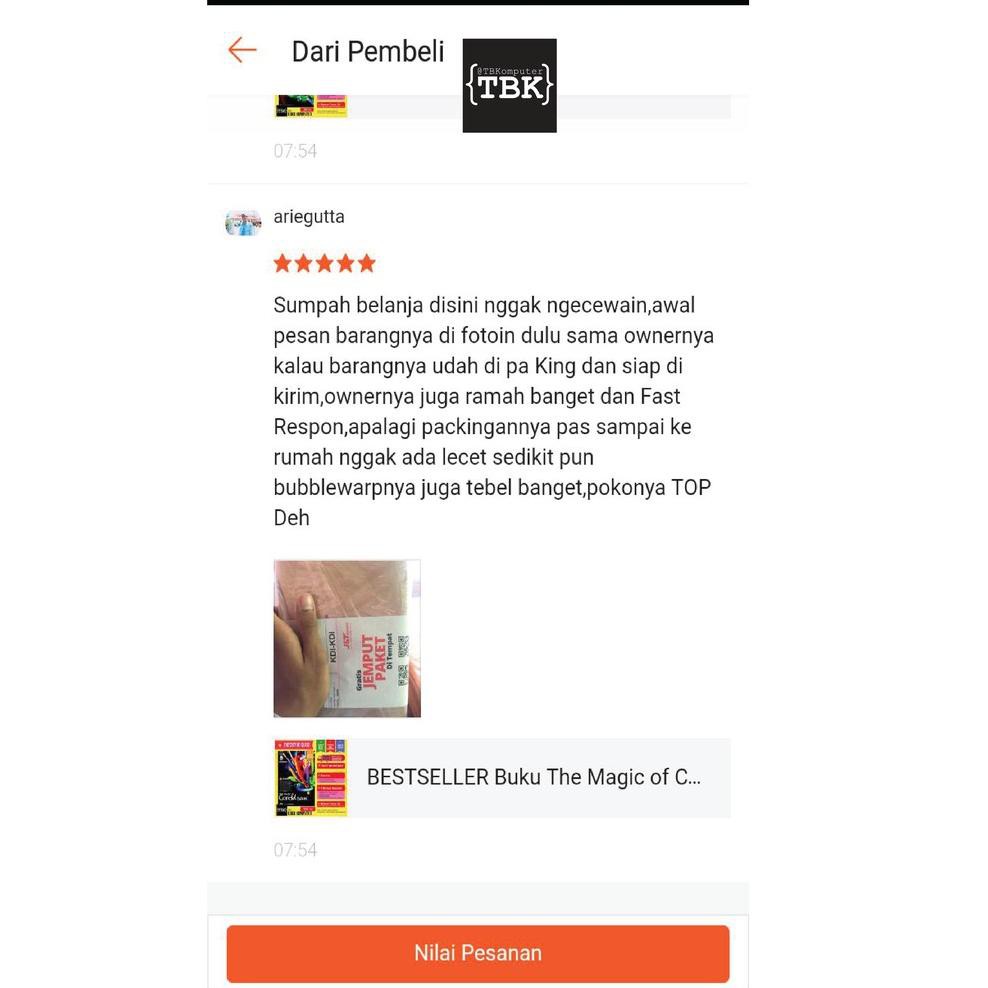The height and width of the screenshot is (988, 988).
Task: Open the TBK Komputer logo
Action: tap(509, 86)
